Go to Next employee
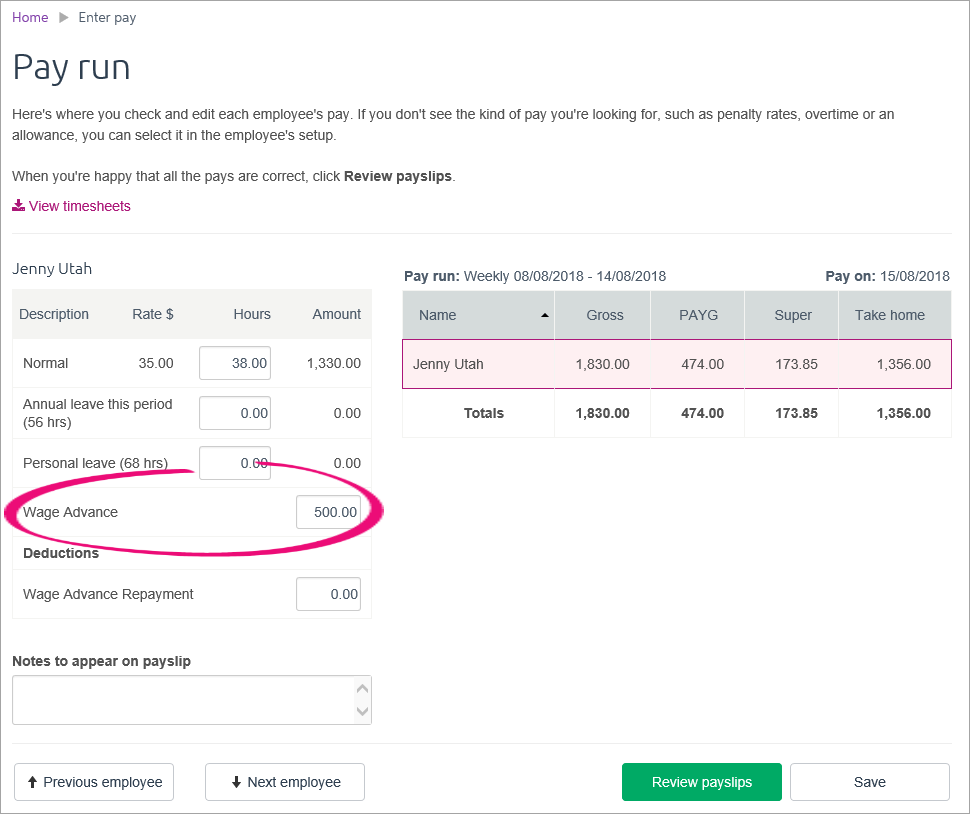970x814 pixels. (285, 782)
